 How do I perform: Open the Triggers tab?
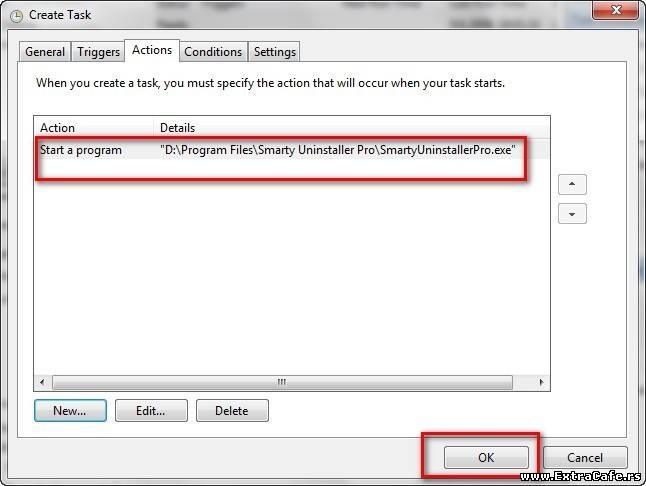[x=98, y=52]
